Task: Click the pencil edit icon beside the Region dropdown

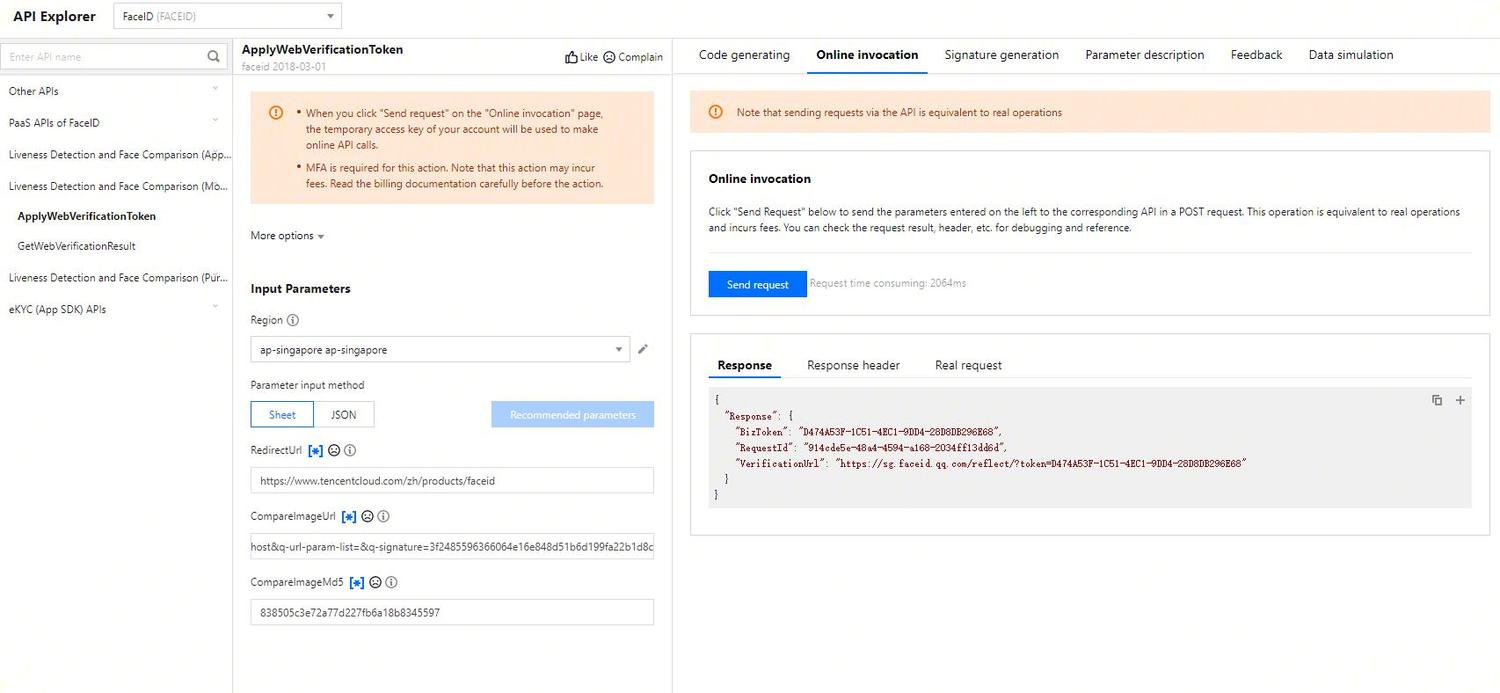Action: point(643,349)
